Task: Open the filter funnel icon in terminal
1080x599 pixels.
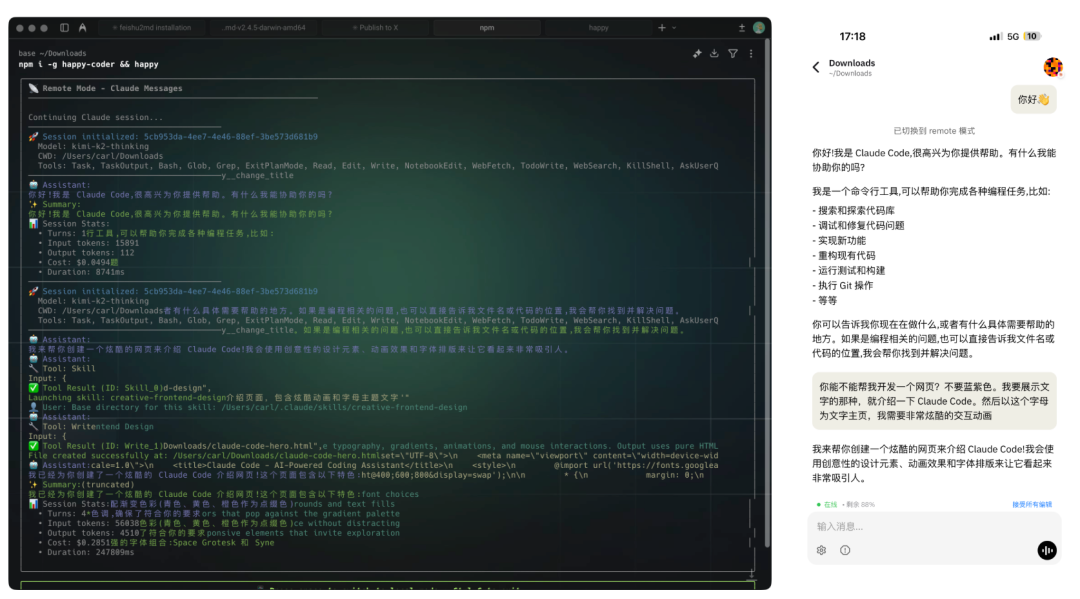Action: [732, 53]
